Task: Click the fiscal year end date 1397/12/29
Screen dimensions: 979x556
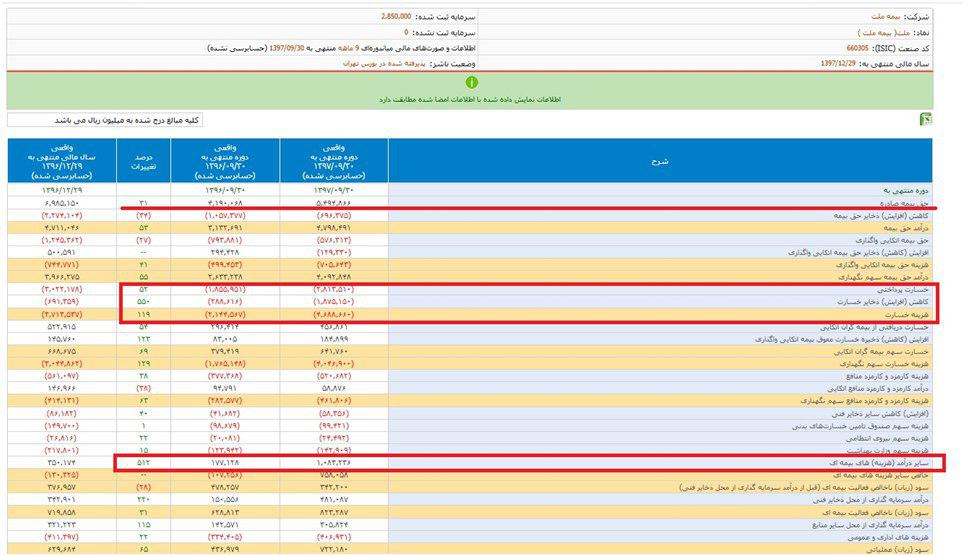Action: pos(838,64)
